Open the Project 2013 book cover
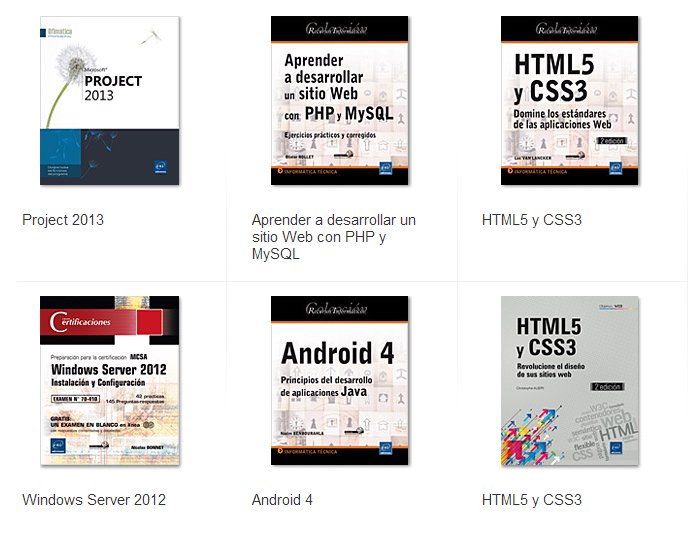Viewport: 688px width, 538px height. pos(110,100)
